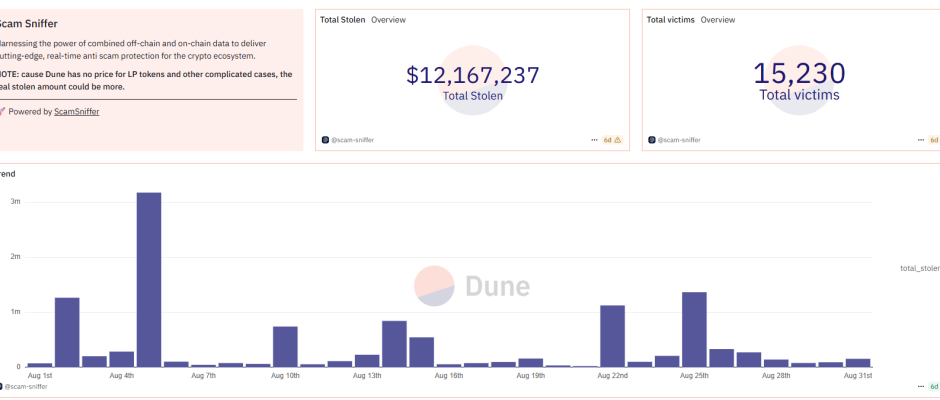Toggle the total_stolen legend series
This screenshot has width=940, height=400.
[x=919, y=268]
